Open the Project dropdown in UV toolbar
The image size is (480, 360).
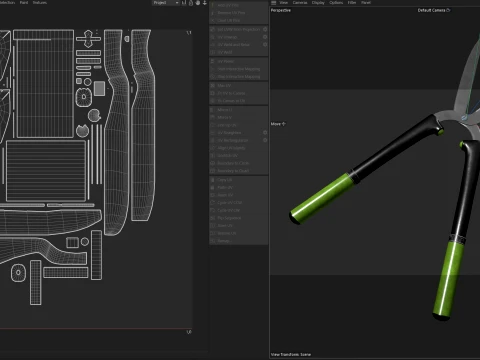coord(166,3)
